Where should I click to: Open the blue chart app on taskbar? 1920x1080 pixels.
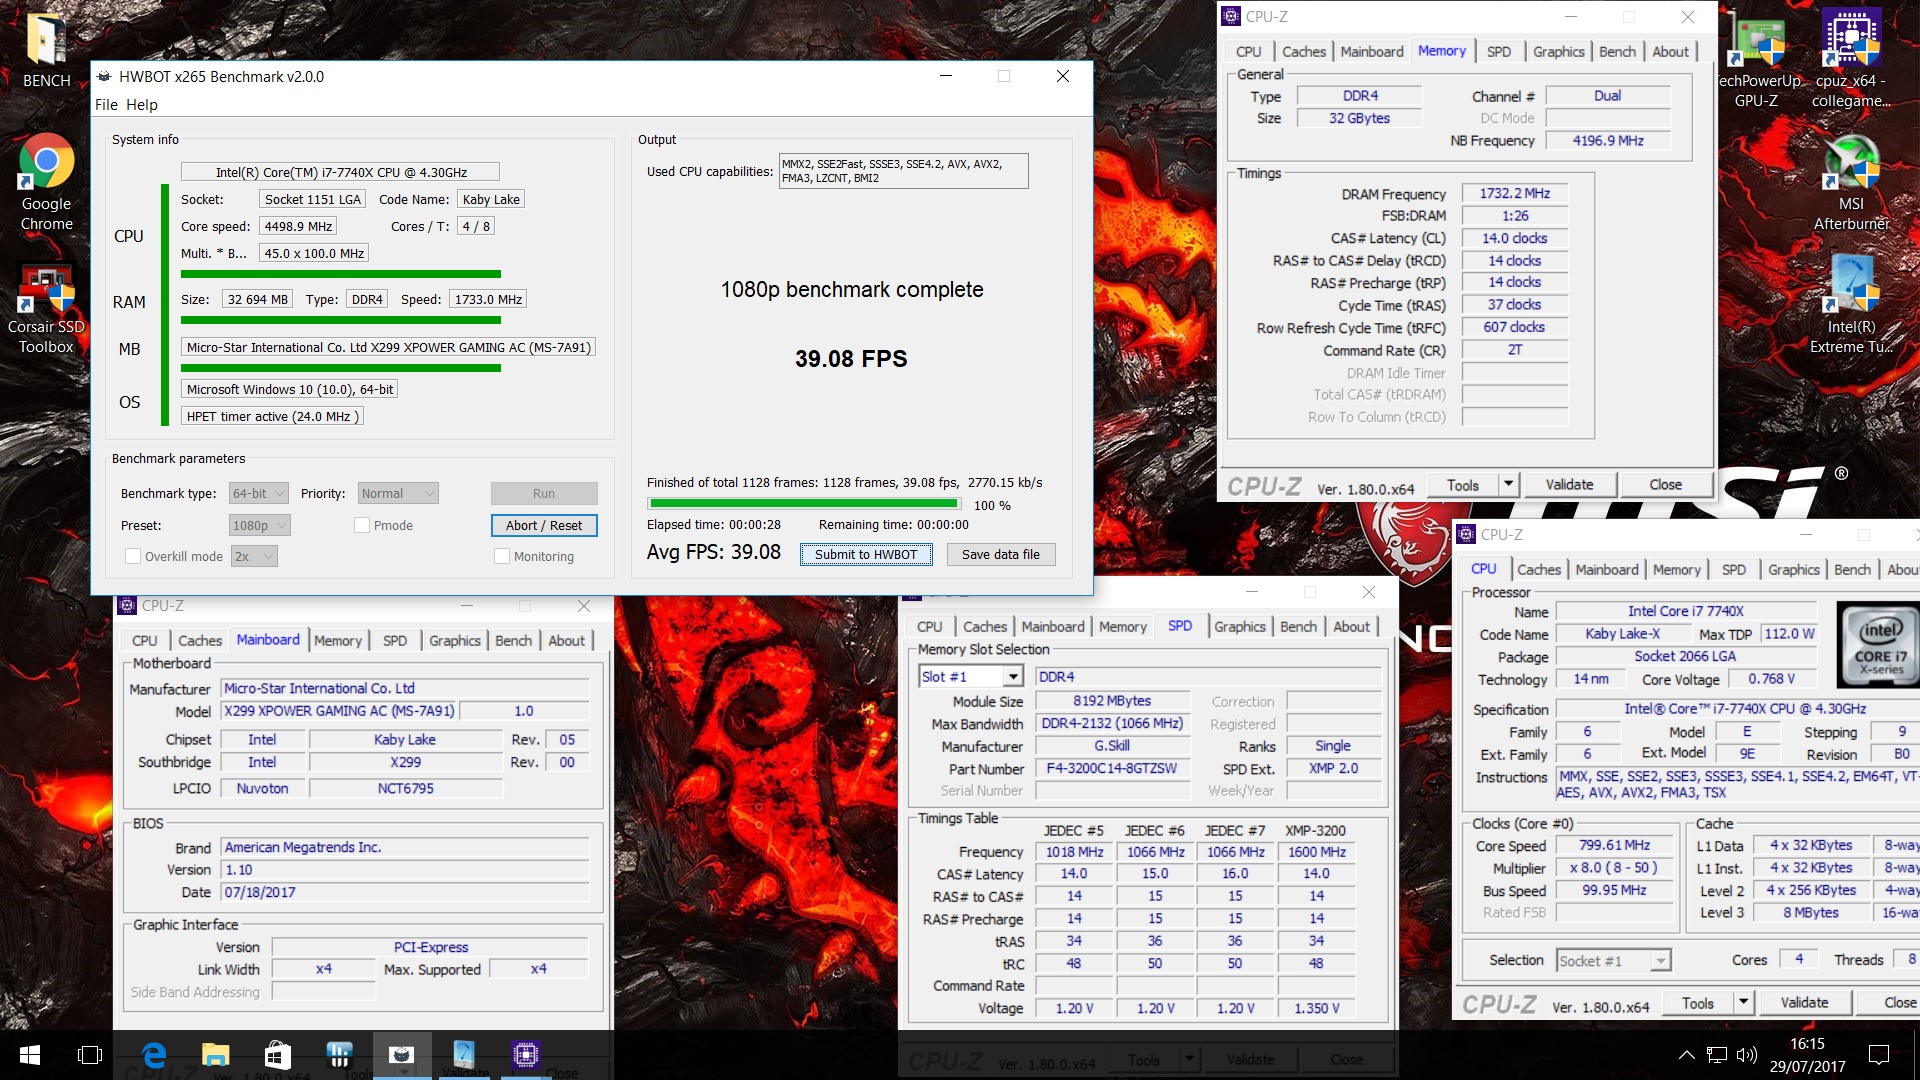coord(339,1055)
